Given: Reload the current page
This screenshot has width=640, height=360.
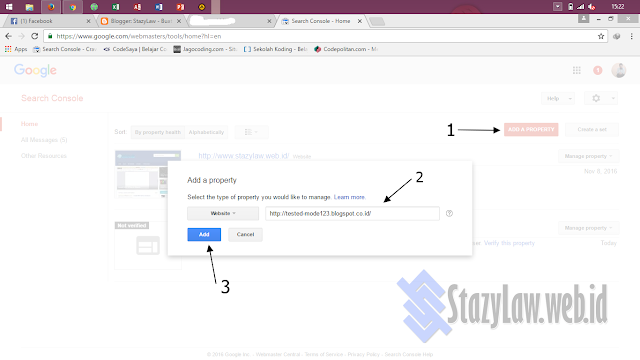Looking at the screenshot, I should [35, 36].
